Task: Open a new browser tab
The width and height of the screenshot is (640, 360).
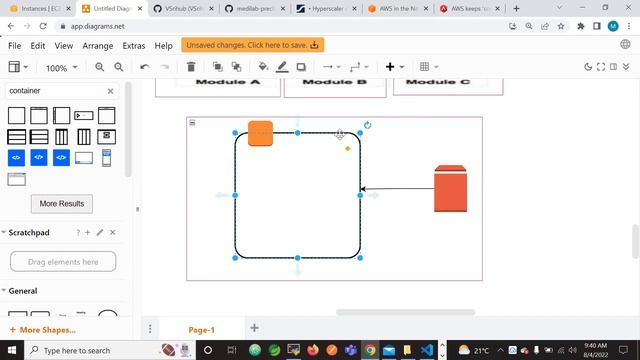Action: coord(516,8)
